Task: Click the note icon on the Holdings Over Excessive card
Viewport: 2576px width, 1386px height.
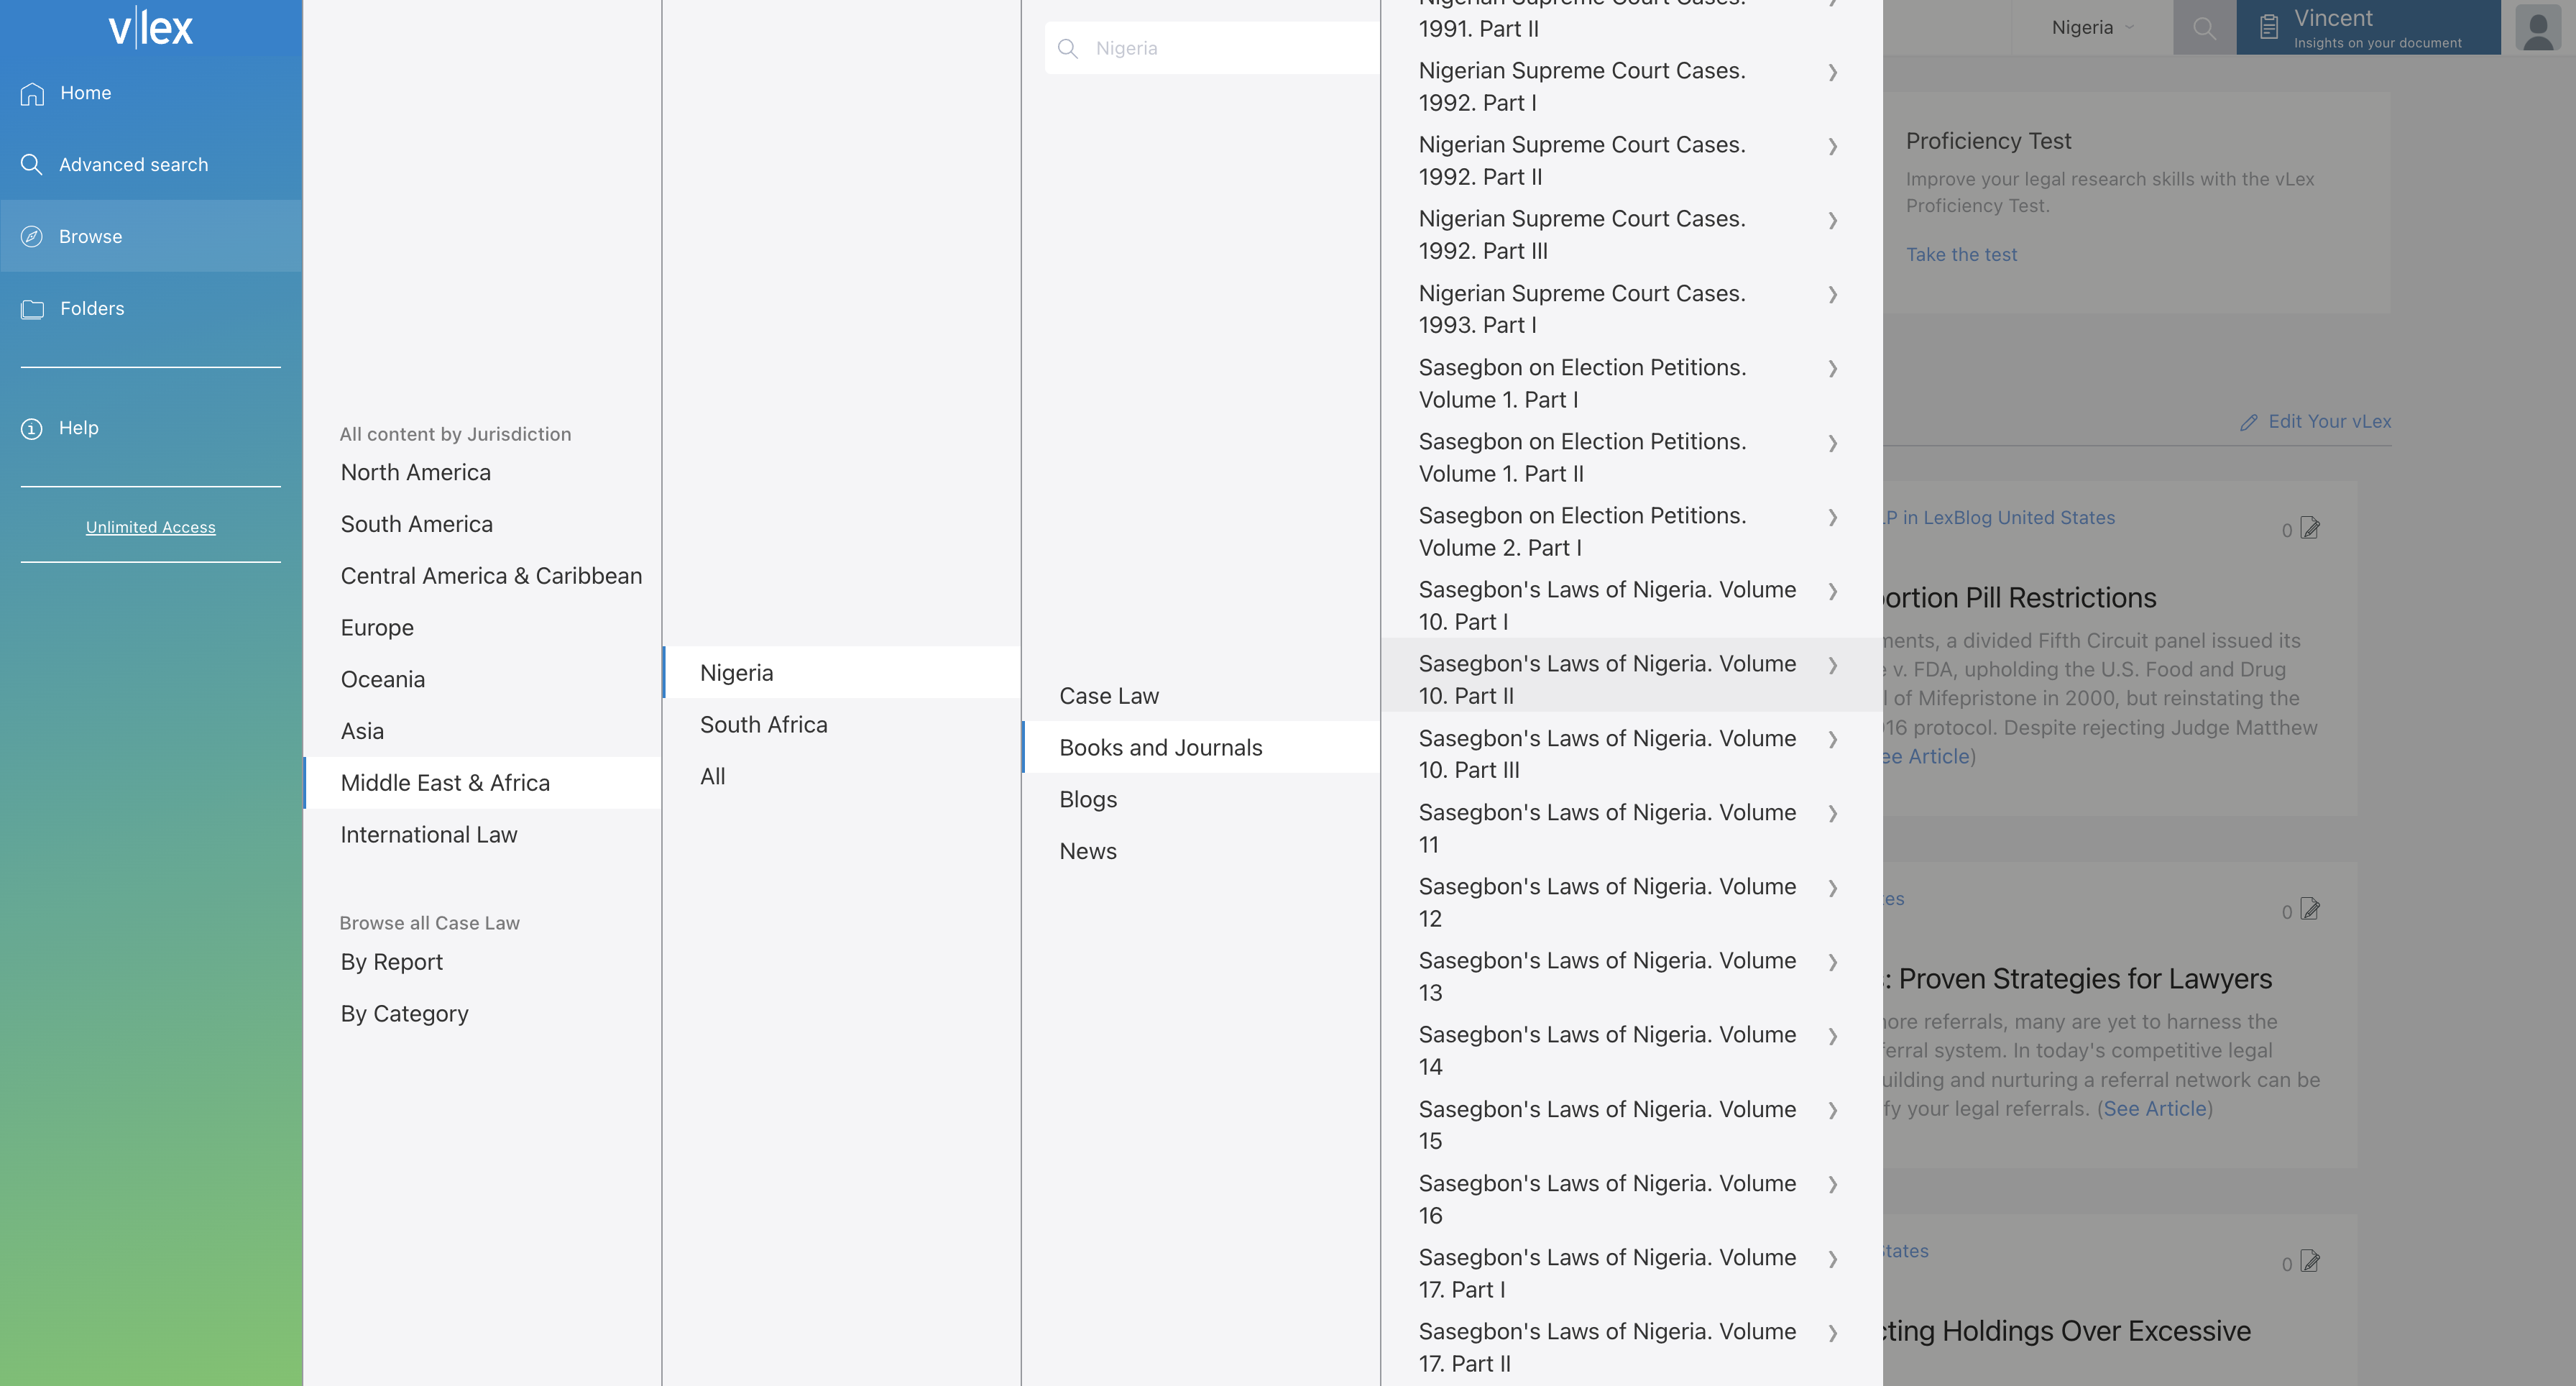Action: pos(2310,1262)
